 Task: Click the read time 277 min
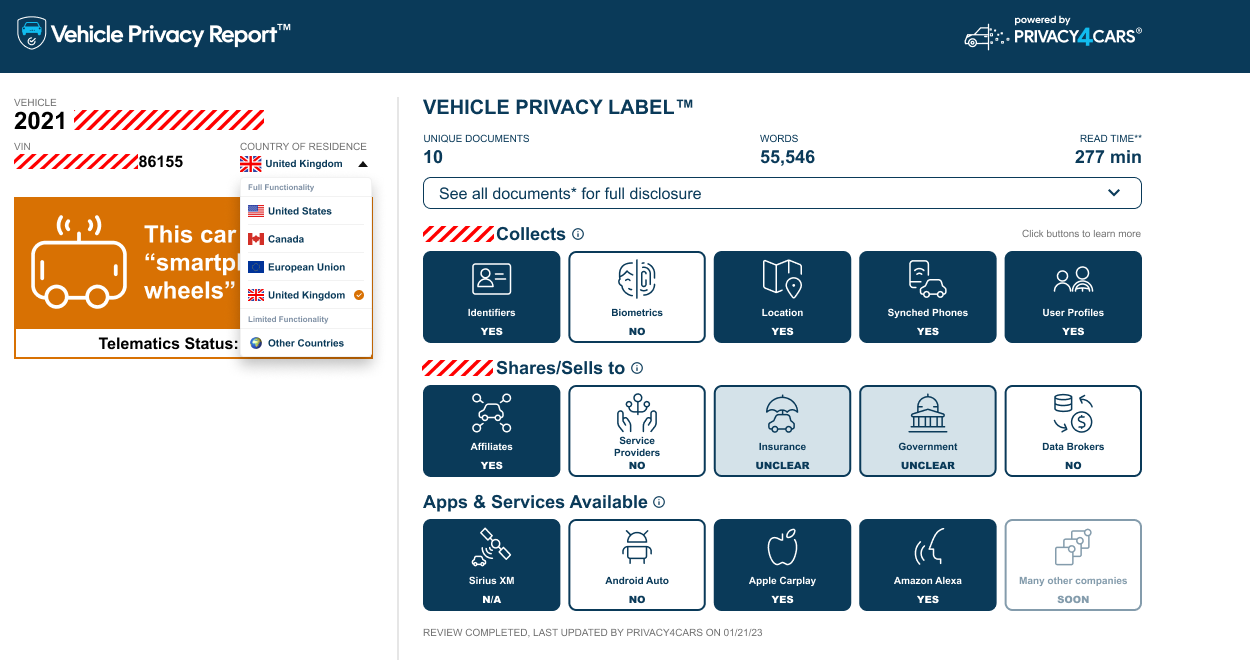pos(1108,157)
